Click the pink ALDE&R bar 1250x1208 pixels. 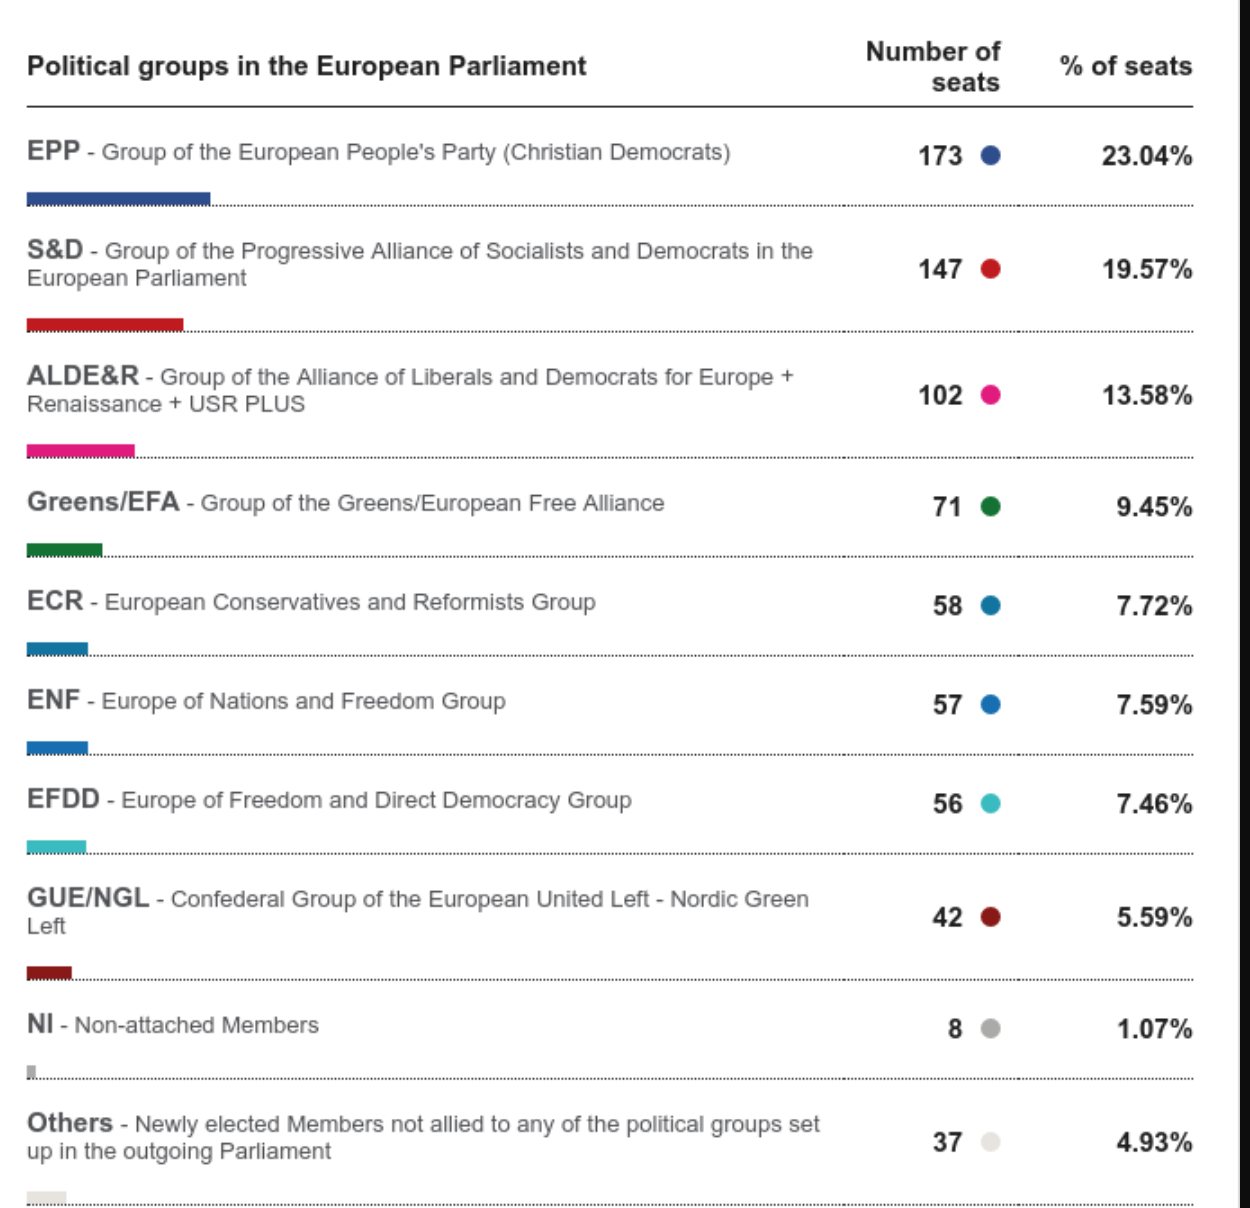click(x=81, y=451)
